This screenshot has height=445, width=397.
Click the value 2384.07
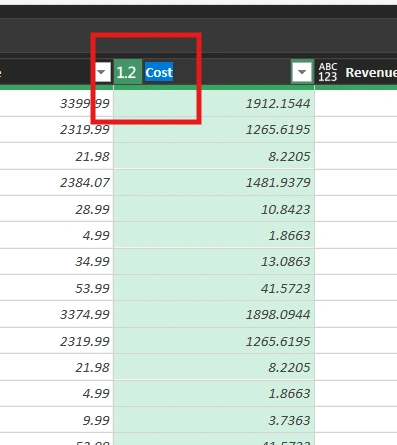coord(56,182)
